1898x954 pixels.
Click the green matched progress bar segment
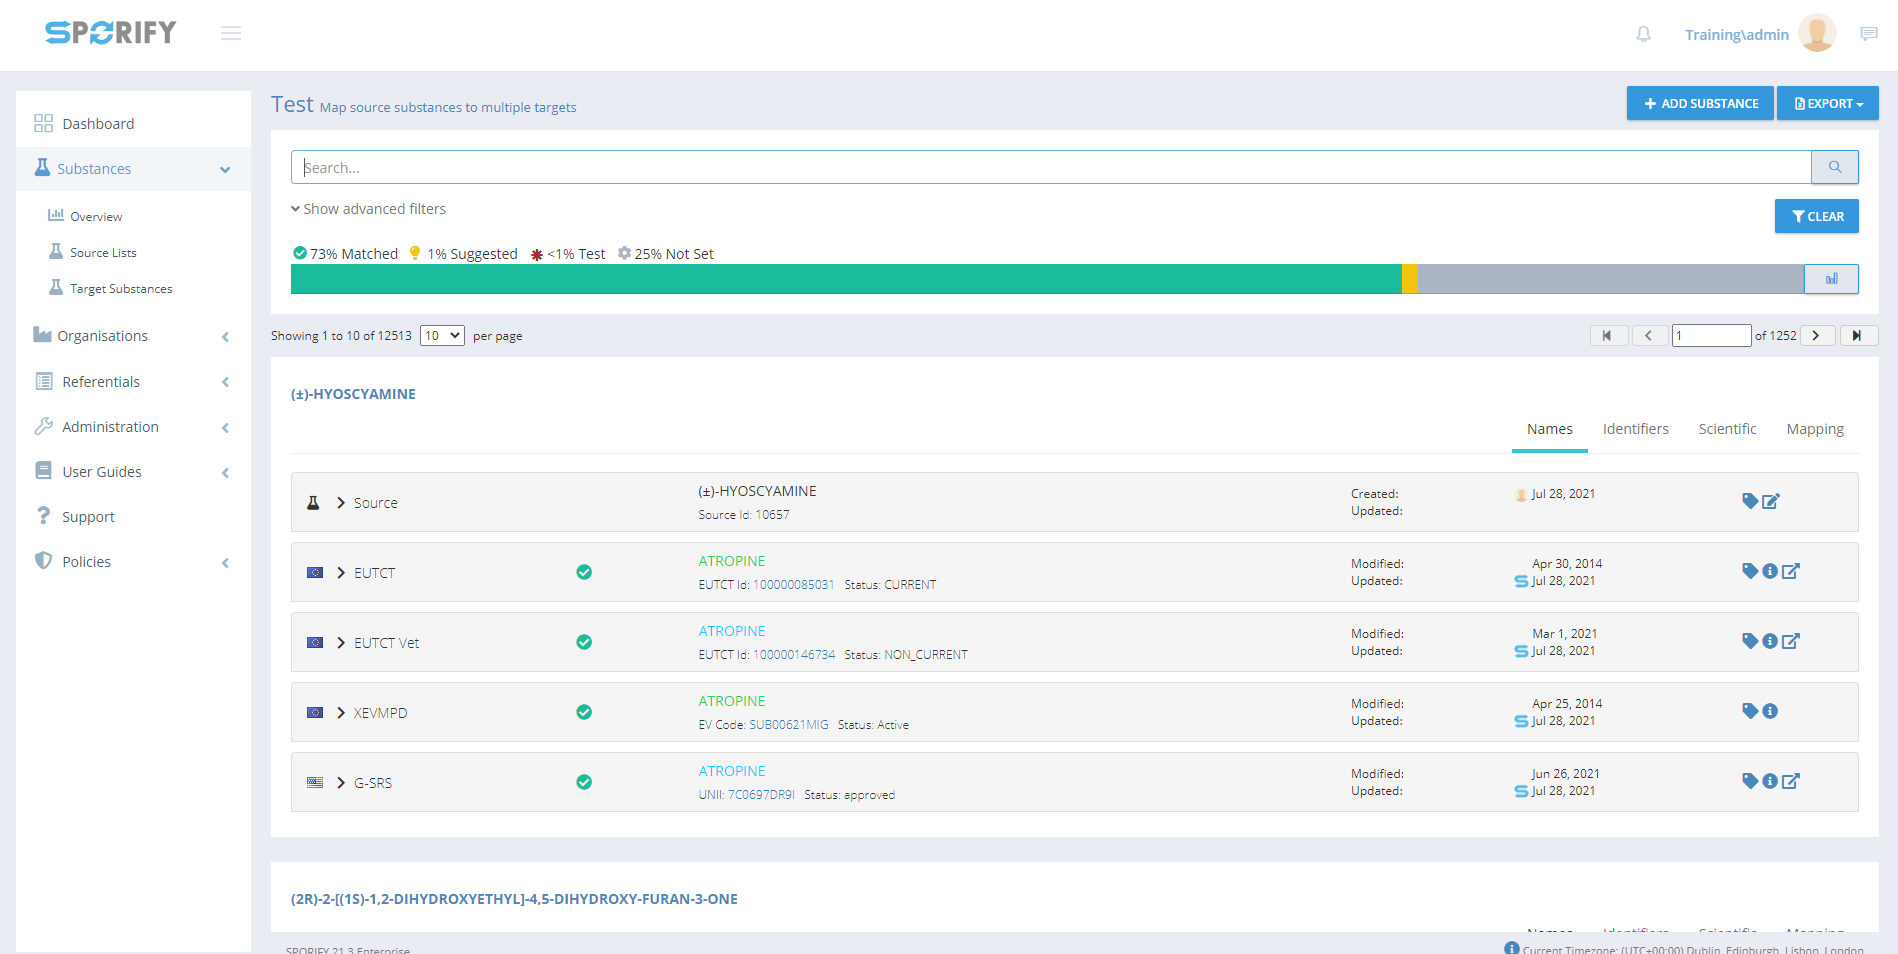point(845,279)
